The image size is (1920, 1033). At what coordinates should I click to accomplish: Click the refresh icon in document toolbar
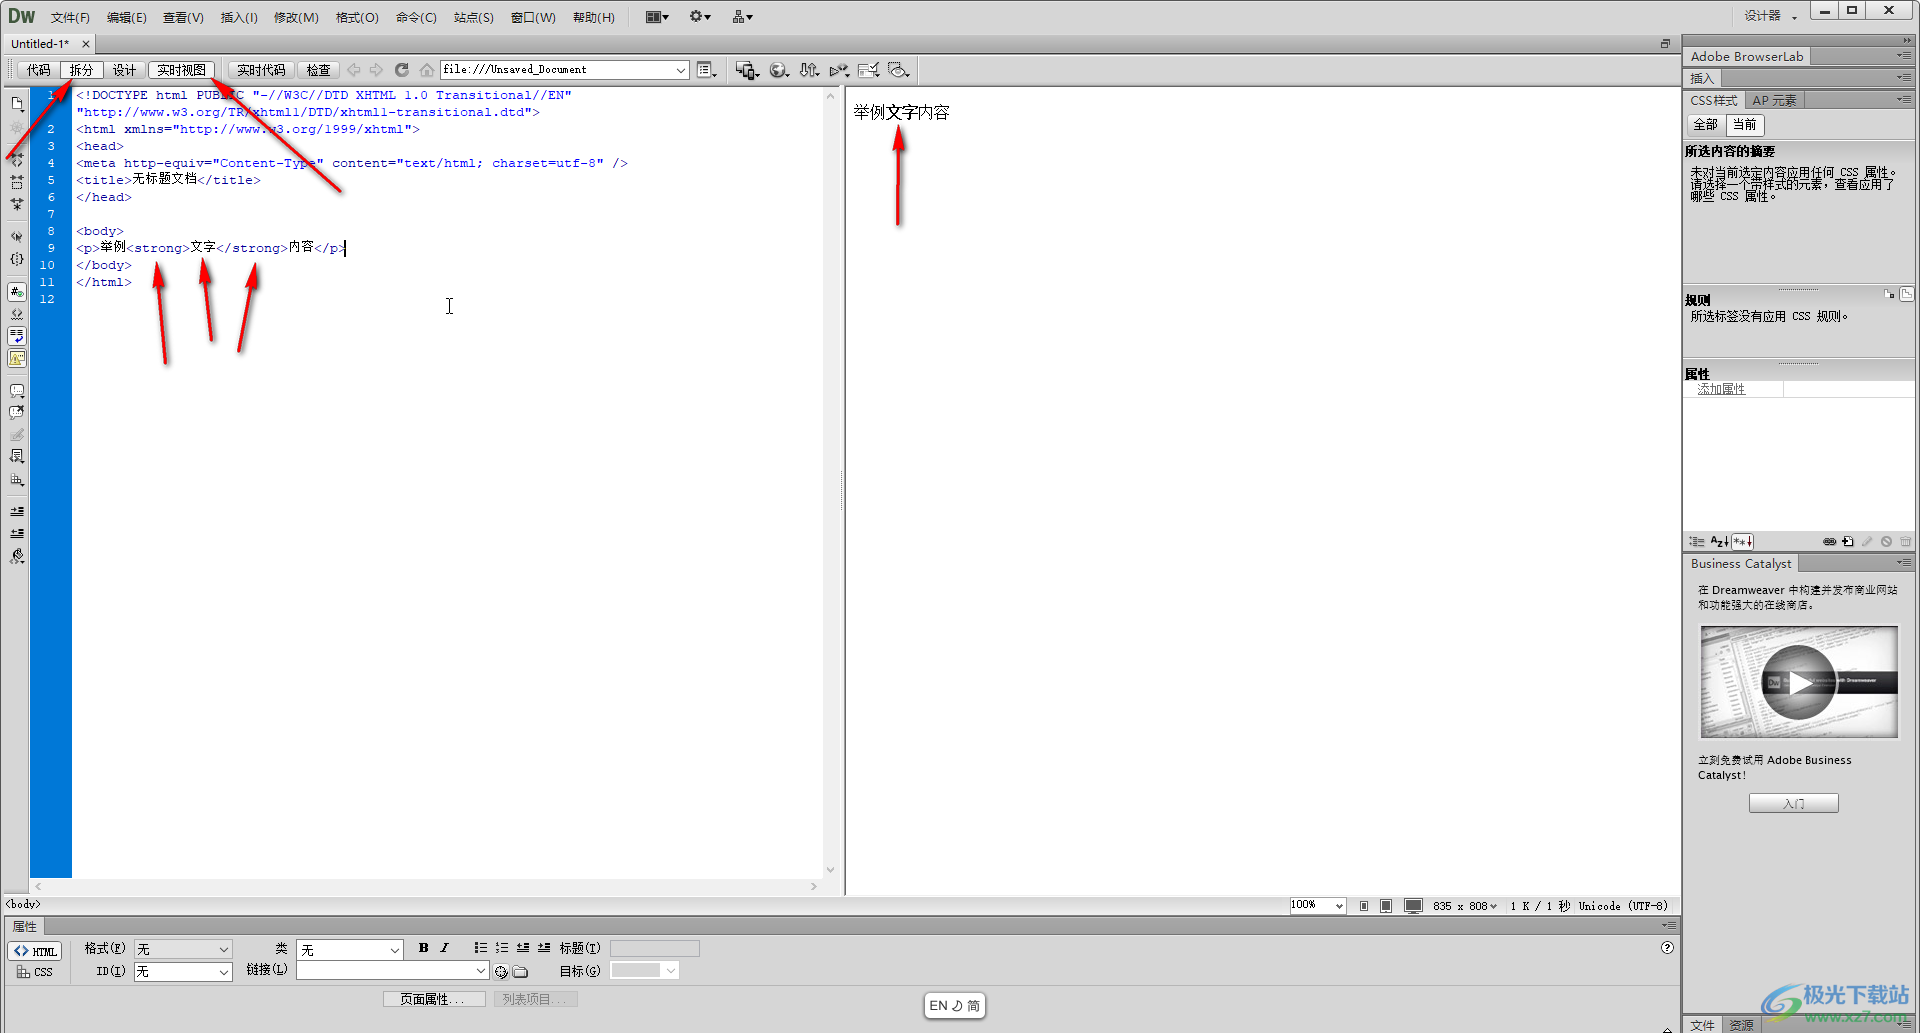point(402,70)
